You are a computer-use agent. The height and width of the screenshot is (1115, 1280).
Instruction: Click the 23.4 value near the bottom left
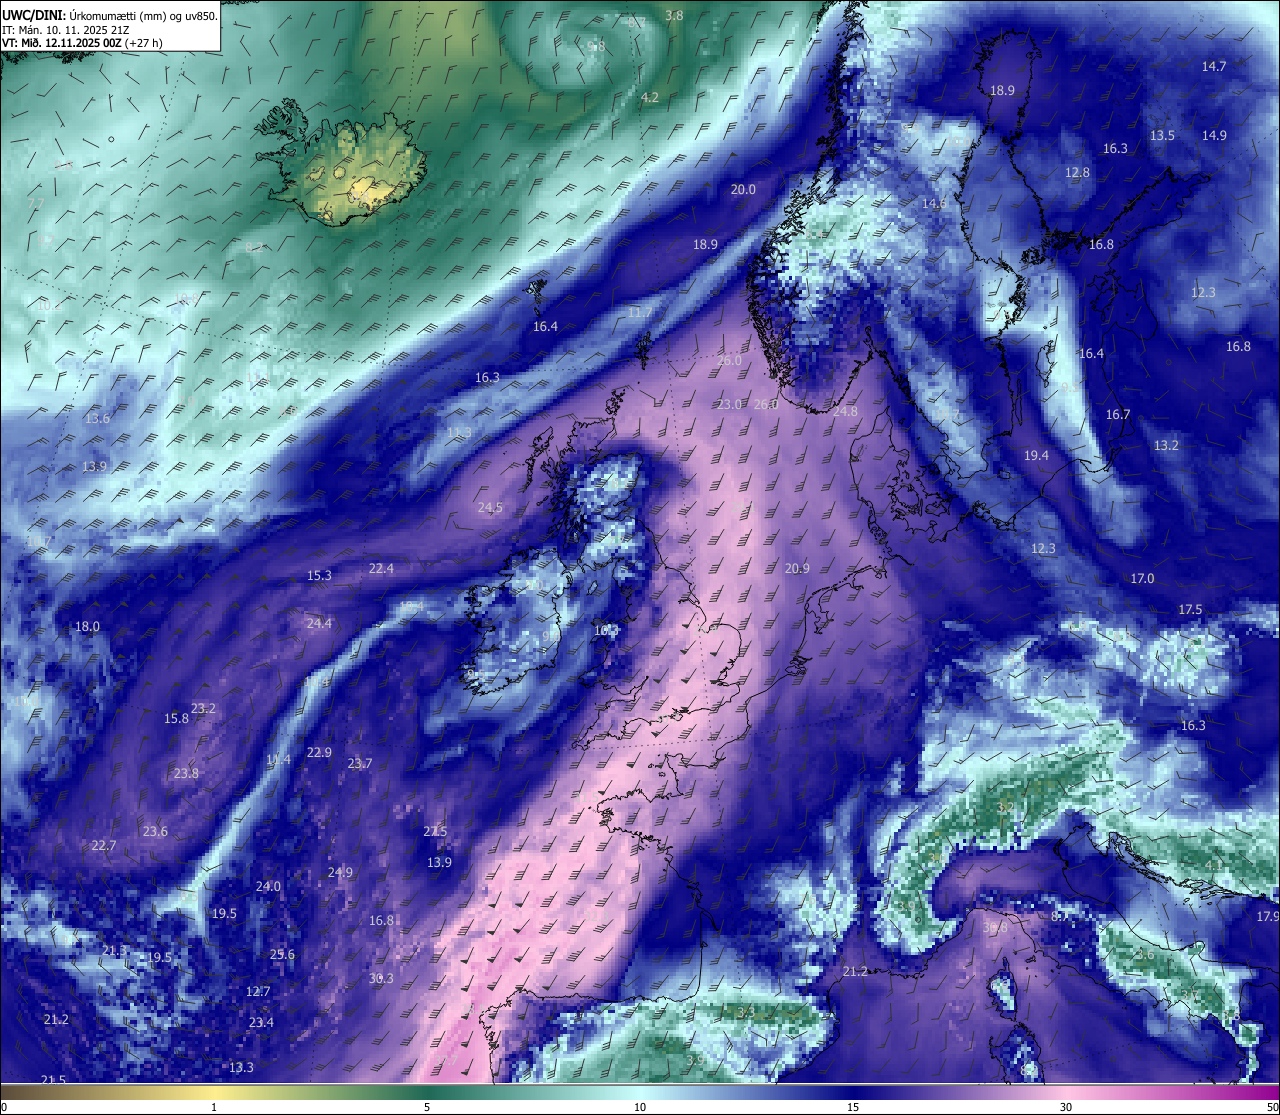point(261,1022)
